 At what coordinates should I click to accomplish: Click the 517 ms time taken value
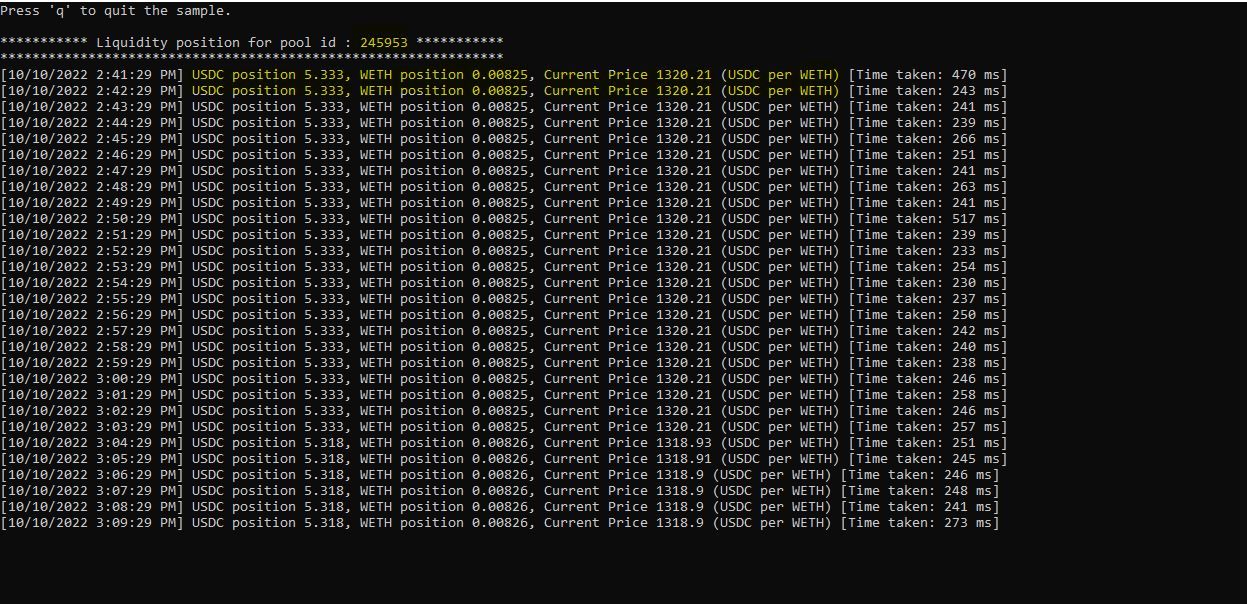[x=975, y=219]
